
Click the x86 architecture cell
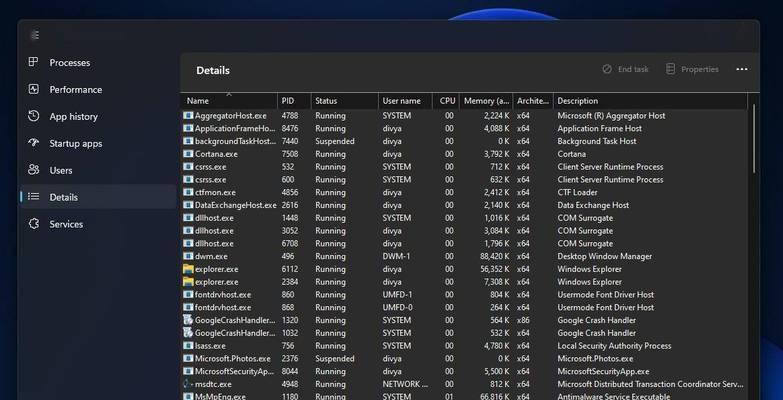coord(523,320)
